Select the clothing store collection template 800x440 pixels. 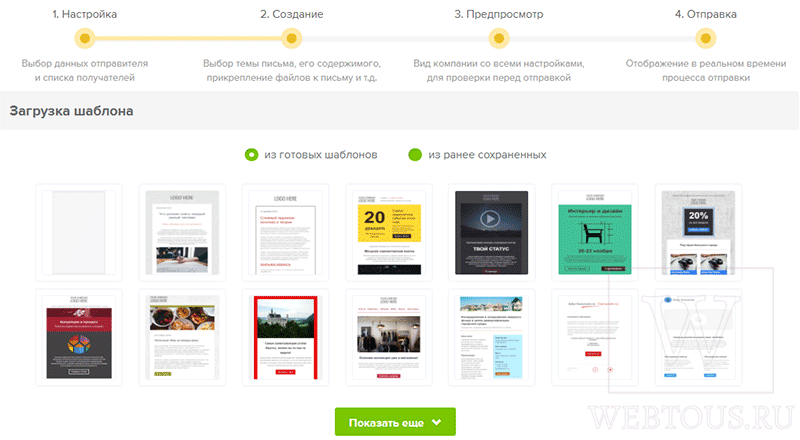pyautogui.click(x=389, y=337)
